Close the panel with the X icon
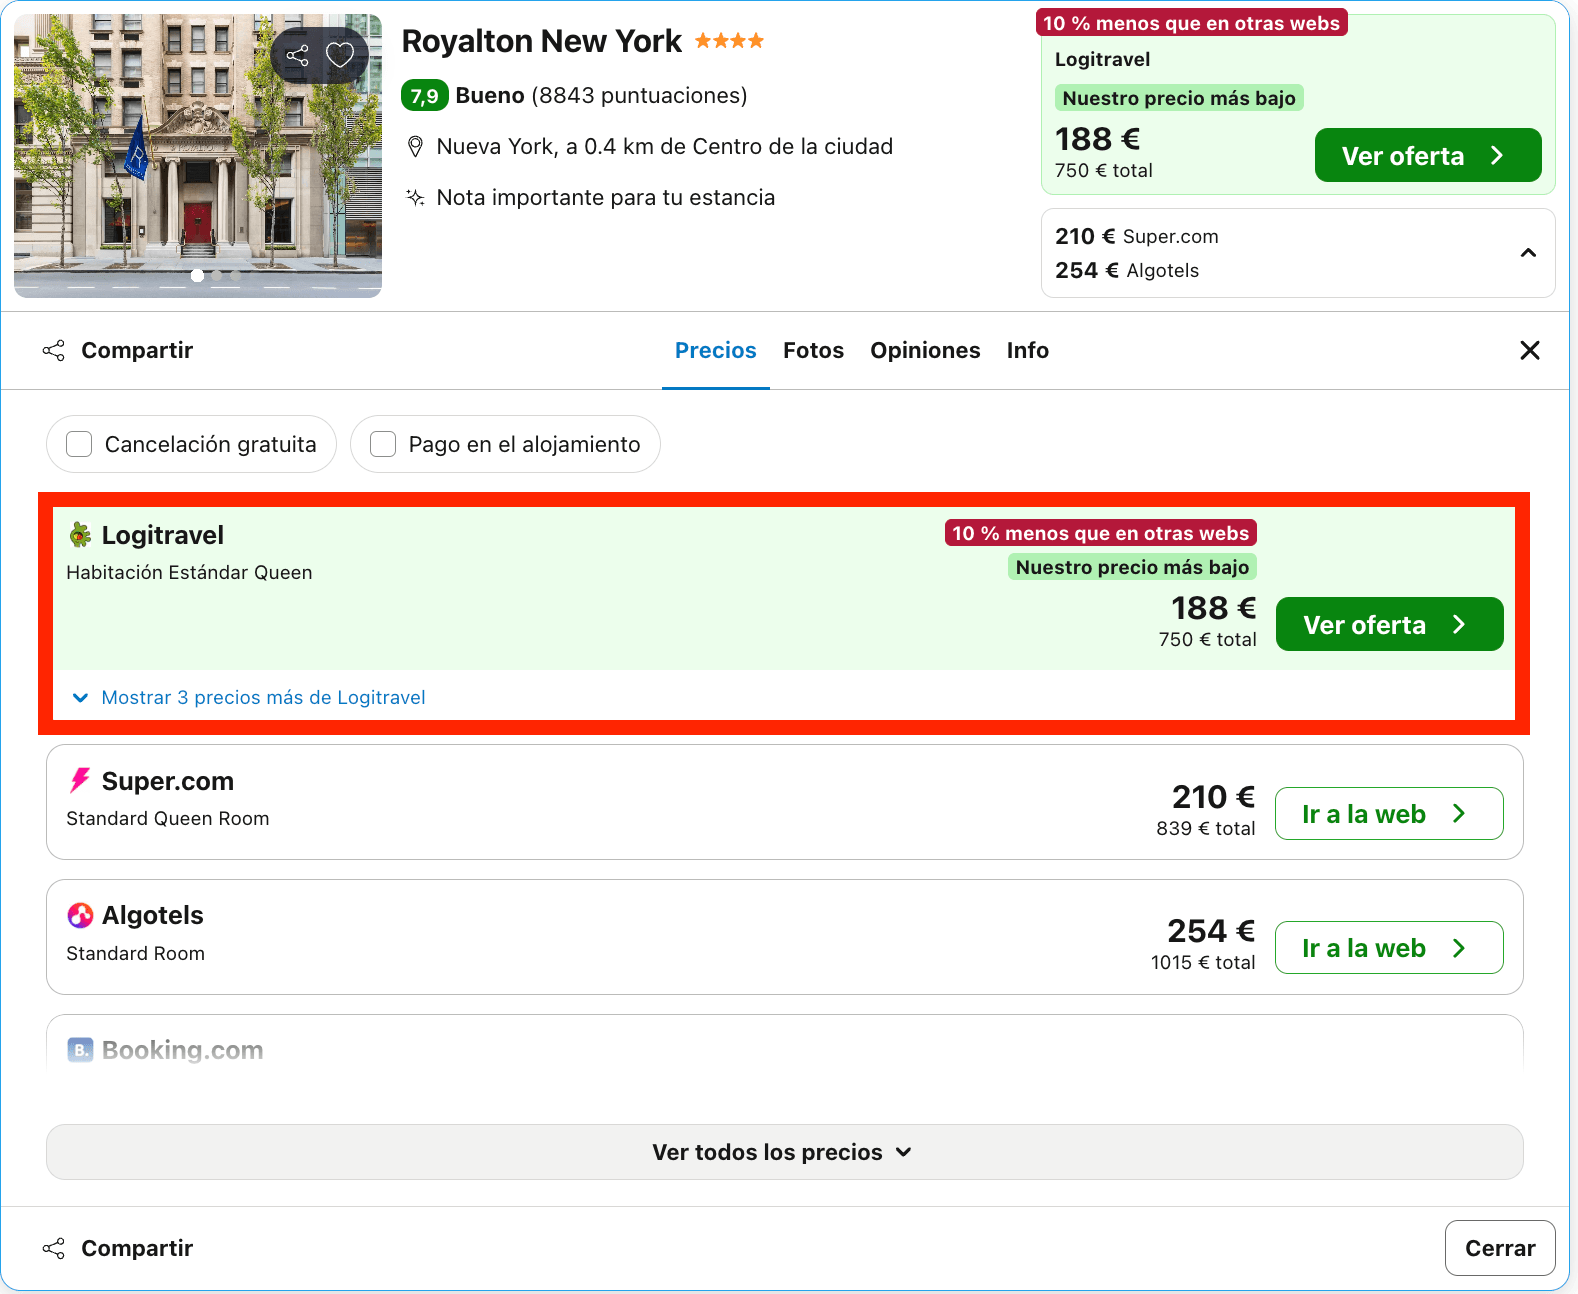The width and height of the screenshot is (1578, 1294). (x=1530, y=350)
